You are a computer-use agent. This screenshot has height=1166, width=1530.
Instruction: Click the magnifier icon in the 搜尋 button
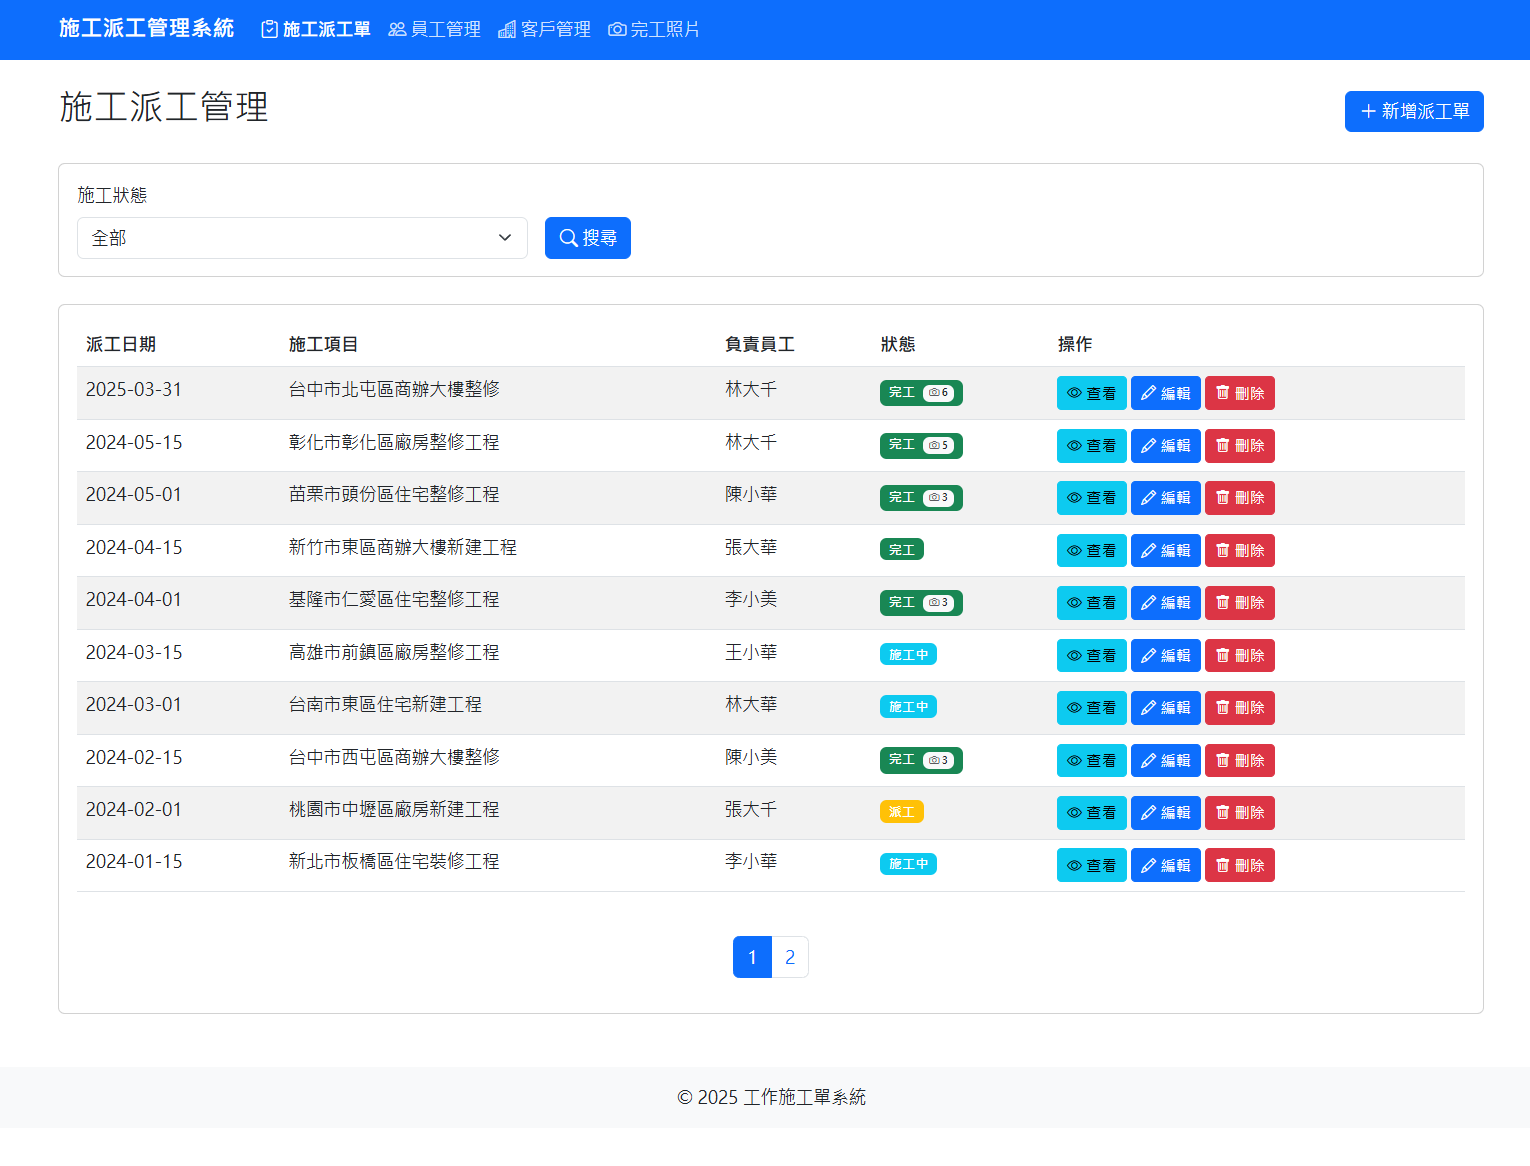(568, 238)
